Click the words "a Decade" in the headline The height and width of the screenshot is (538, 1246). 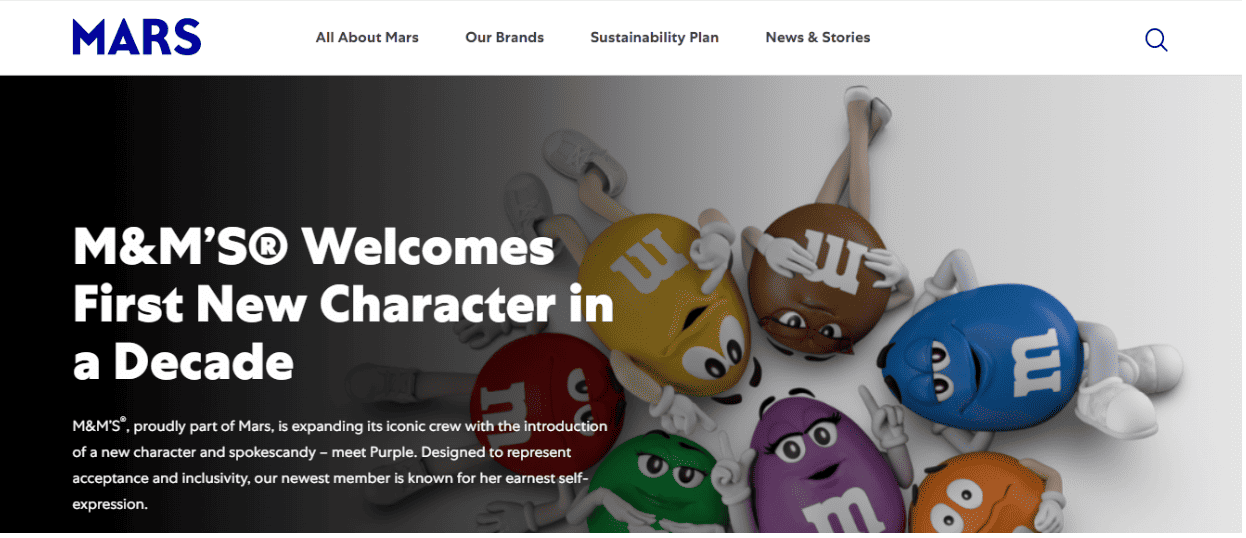pyautogui.click(x=183, y=361)
